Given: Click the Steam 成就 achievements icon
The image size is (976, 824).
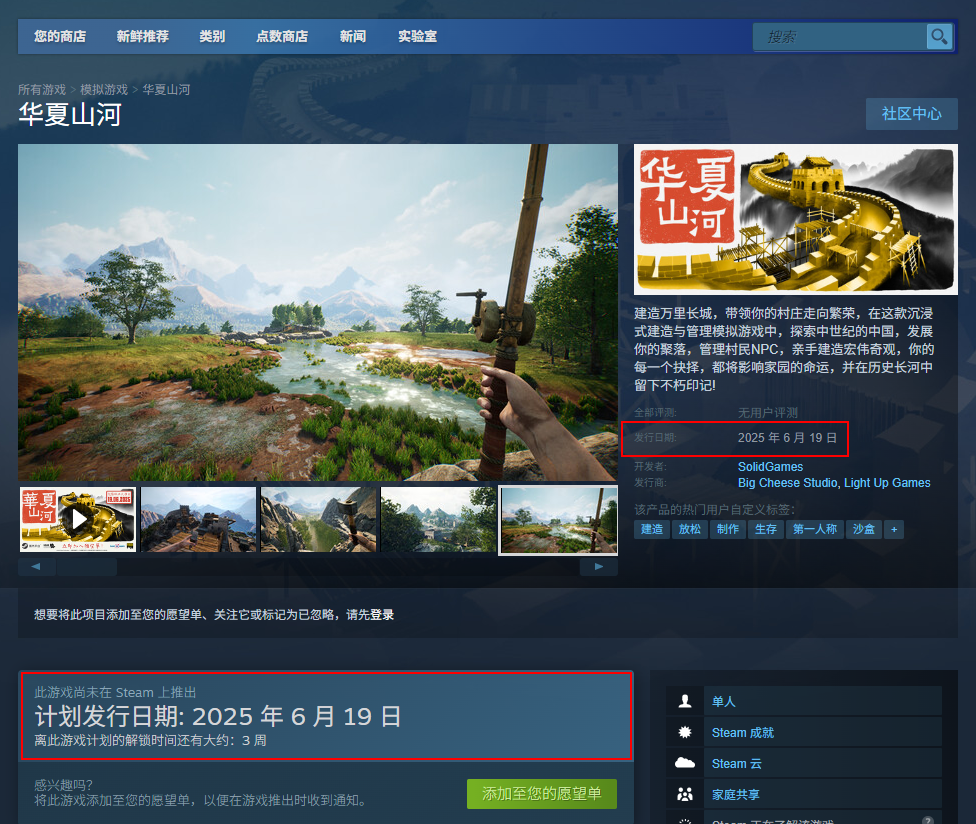Looking at the screenshot, I should 685,732.
